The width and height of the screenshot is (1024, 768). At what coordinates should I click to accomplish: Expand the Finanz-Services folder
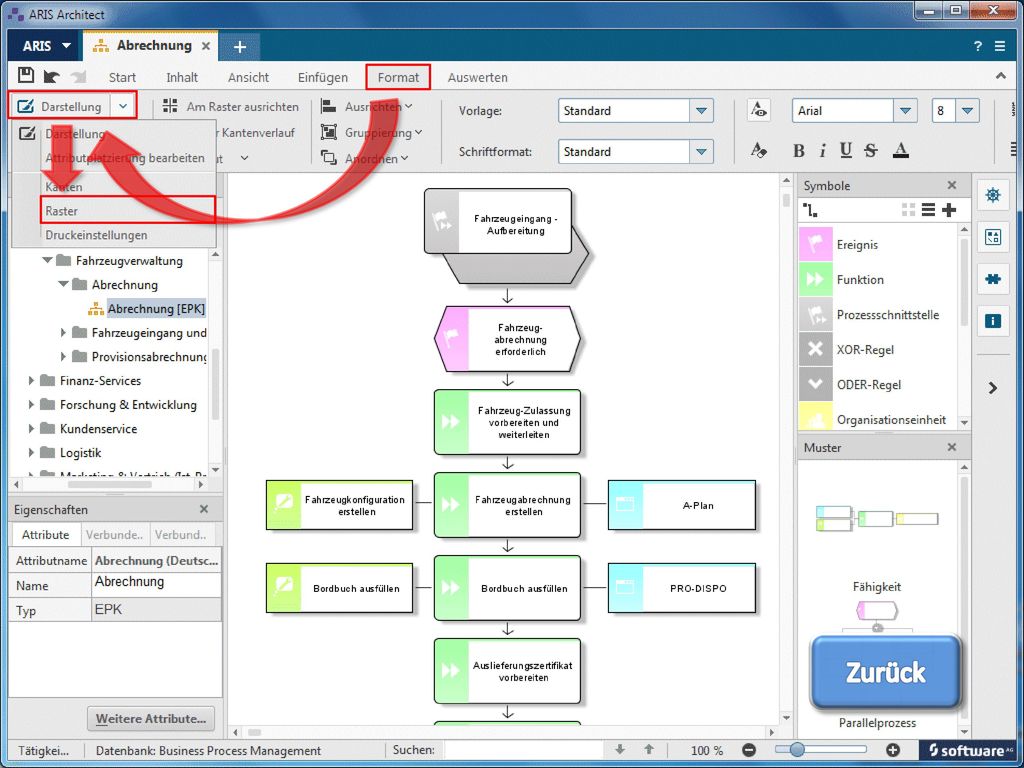point(31,380)
